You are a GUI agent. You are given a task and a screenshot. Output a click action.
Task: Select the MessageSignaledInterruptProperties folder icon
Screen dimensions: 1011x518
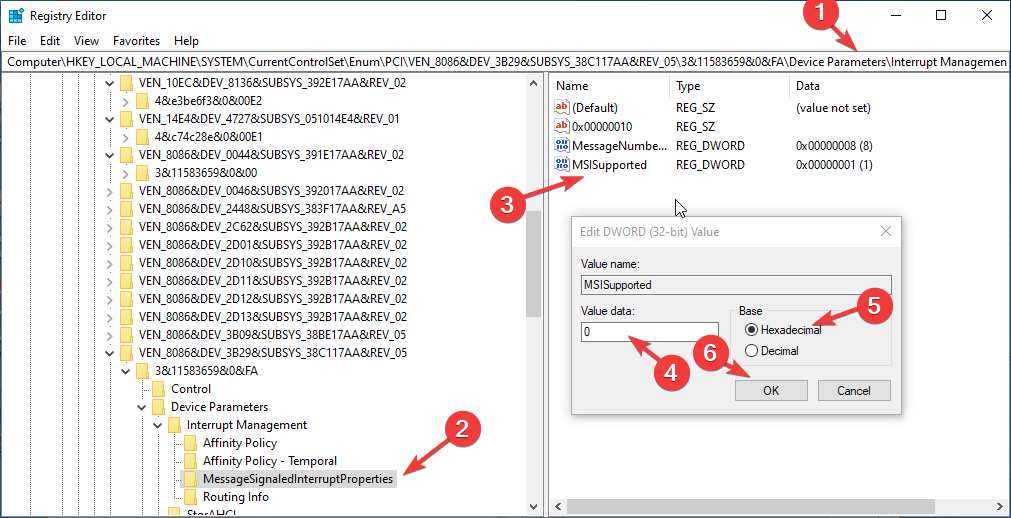[190, 479]
